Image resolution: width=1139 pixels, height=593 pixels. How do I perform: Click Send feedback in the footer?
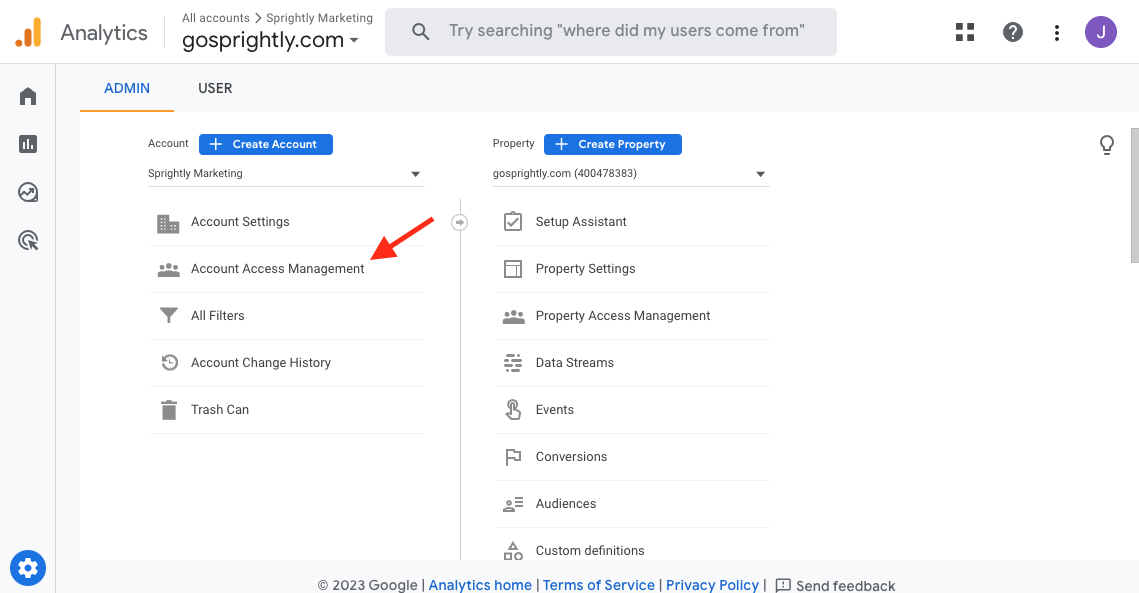[x=835, y=585]
